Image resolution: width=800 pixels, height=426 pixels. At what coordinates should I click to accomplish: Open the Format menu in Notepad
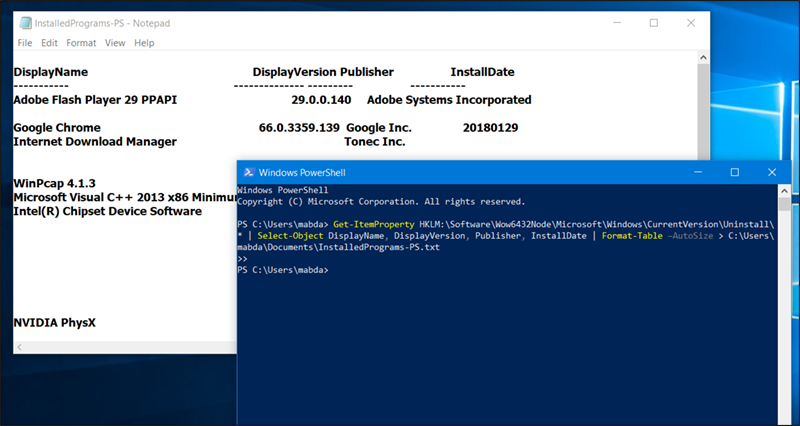coord(81,43)
